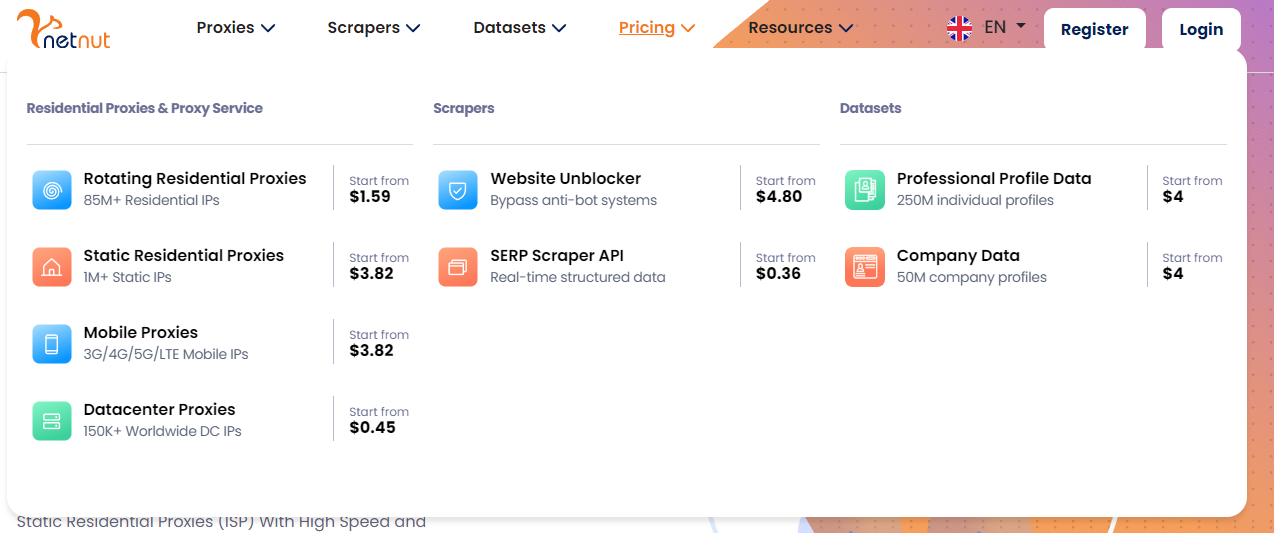
Task: Open the EN language dropdown arrow
Action: click(x=1020, y=26)
